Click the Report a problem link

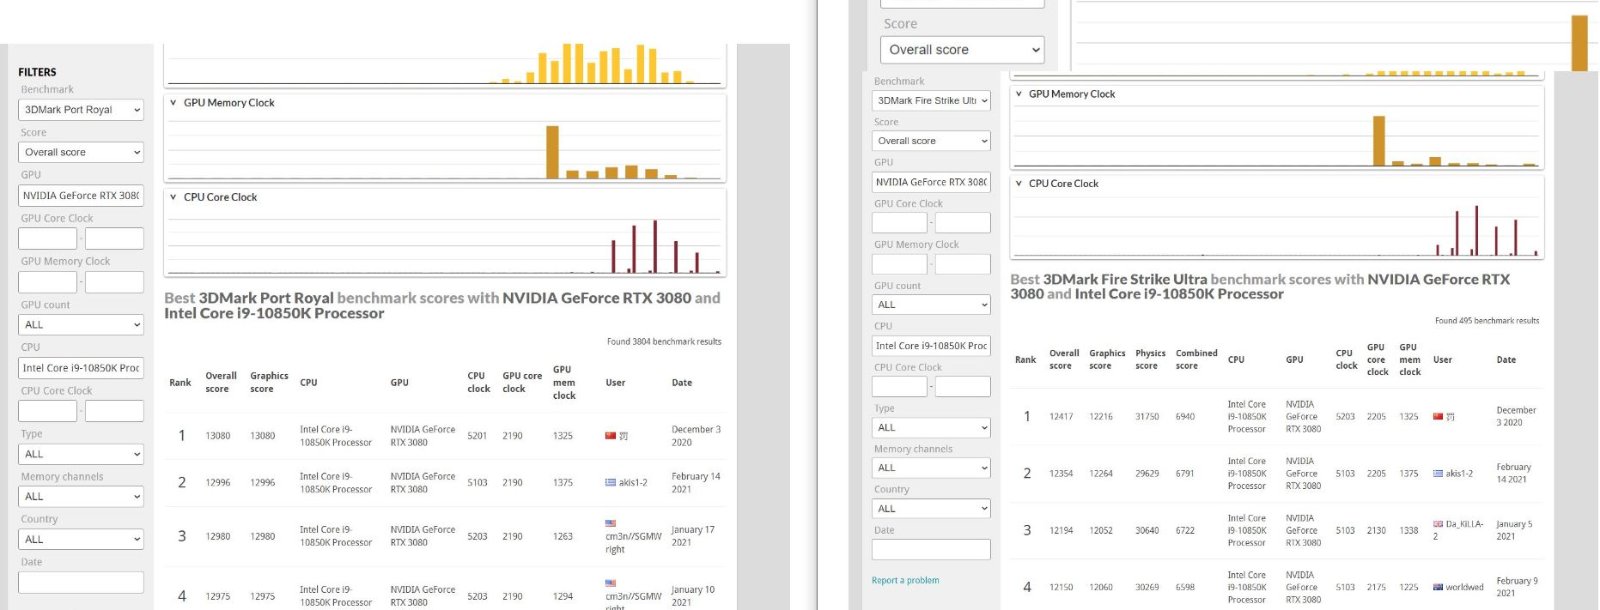[x=905, y=580]
